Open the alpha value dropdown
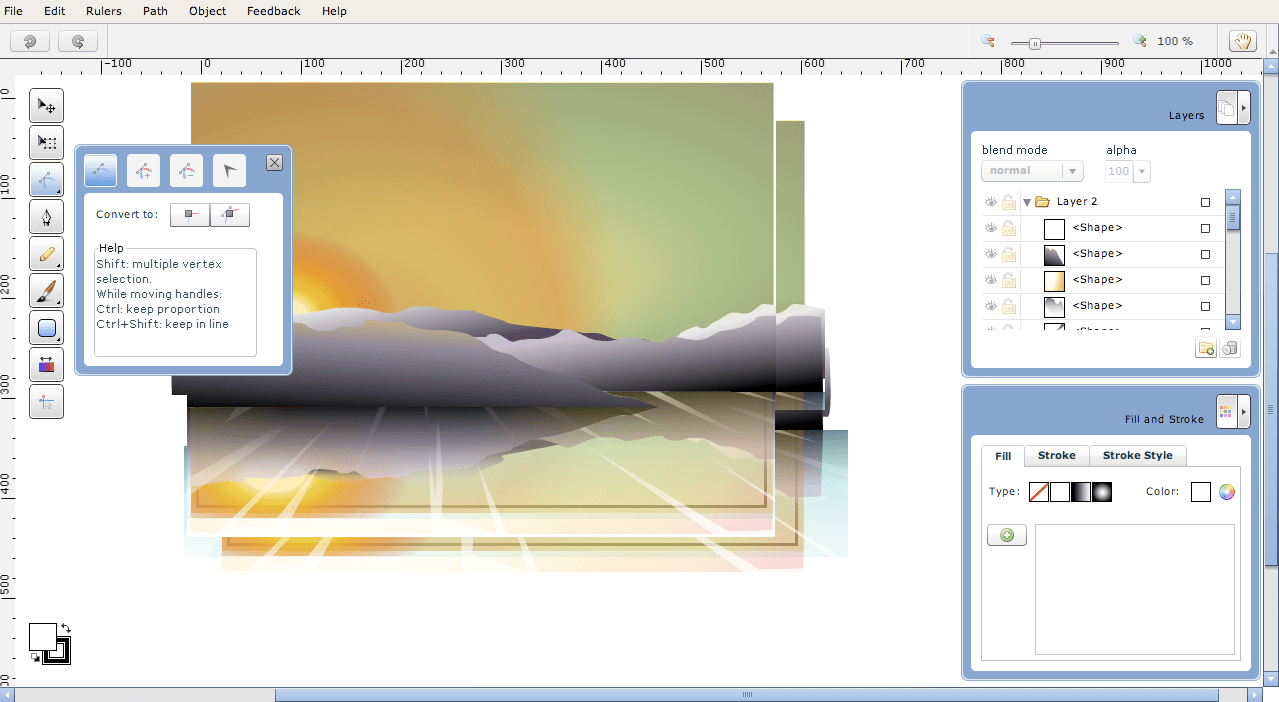Image resolution: width=1279 pixels, height=702 pixels. click(x=1140, y=171)
